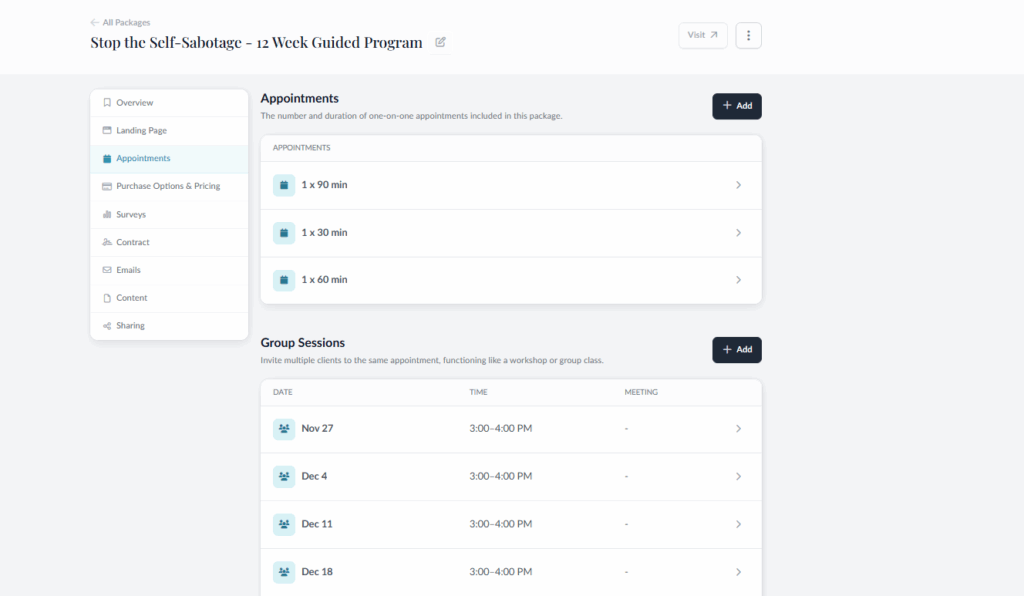This screenshot has height=596, width=1024.
Task: Expand the 1 x 30 min appointment details
Action: [x=738, y=233]
